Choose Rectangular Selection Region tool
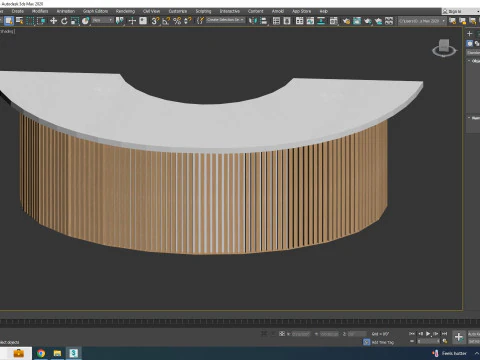The width and height of the screenshot is (480, 360). pyautogui.click(x=30, y=21)
